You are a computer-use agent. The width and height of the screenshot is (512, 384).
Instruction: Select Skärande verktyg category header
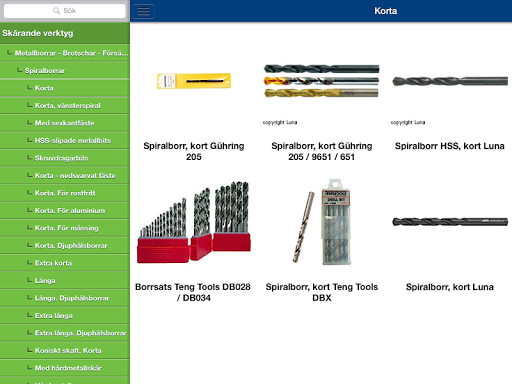point(65,33)
